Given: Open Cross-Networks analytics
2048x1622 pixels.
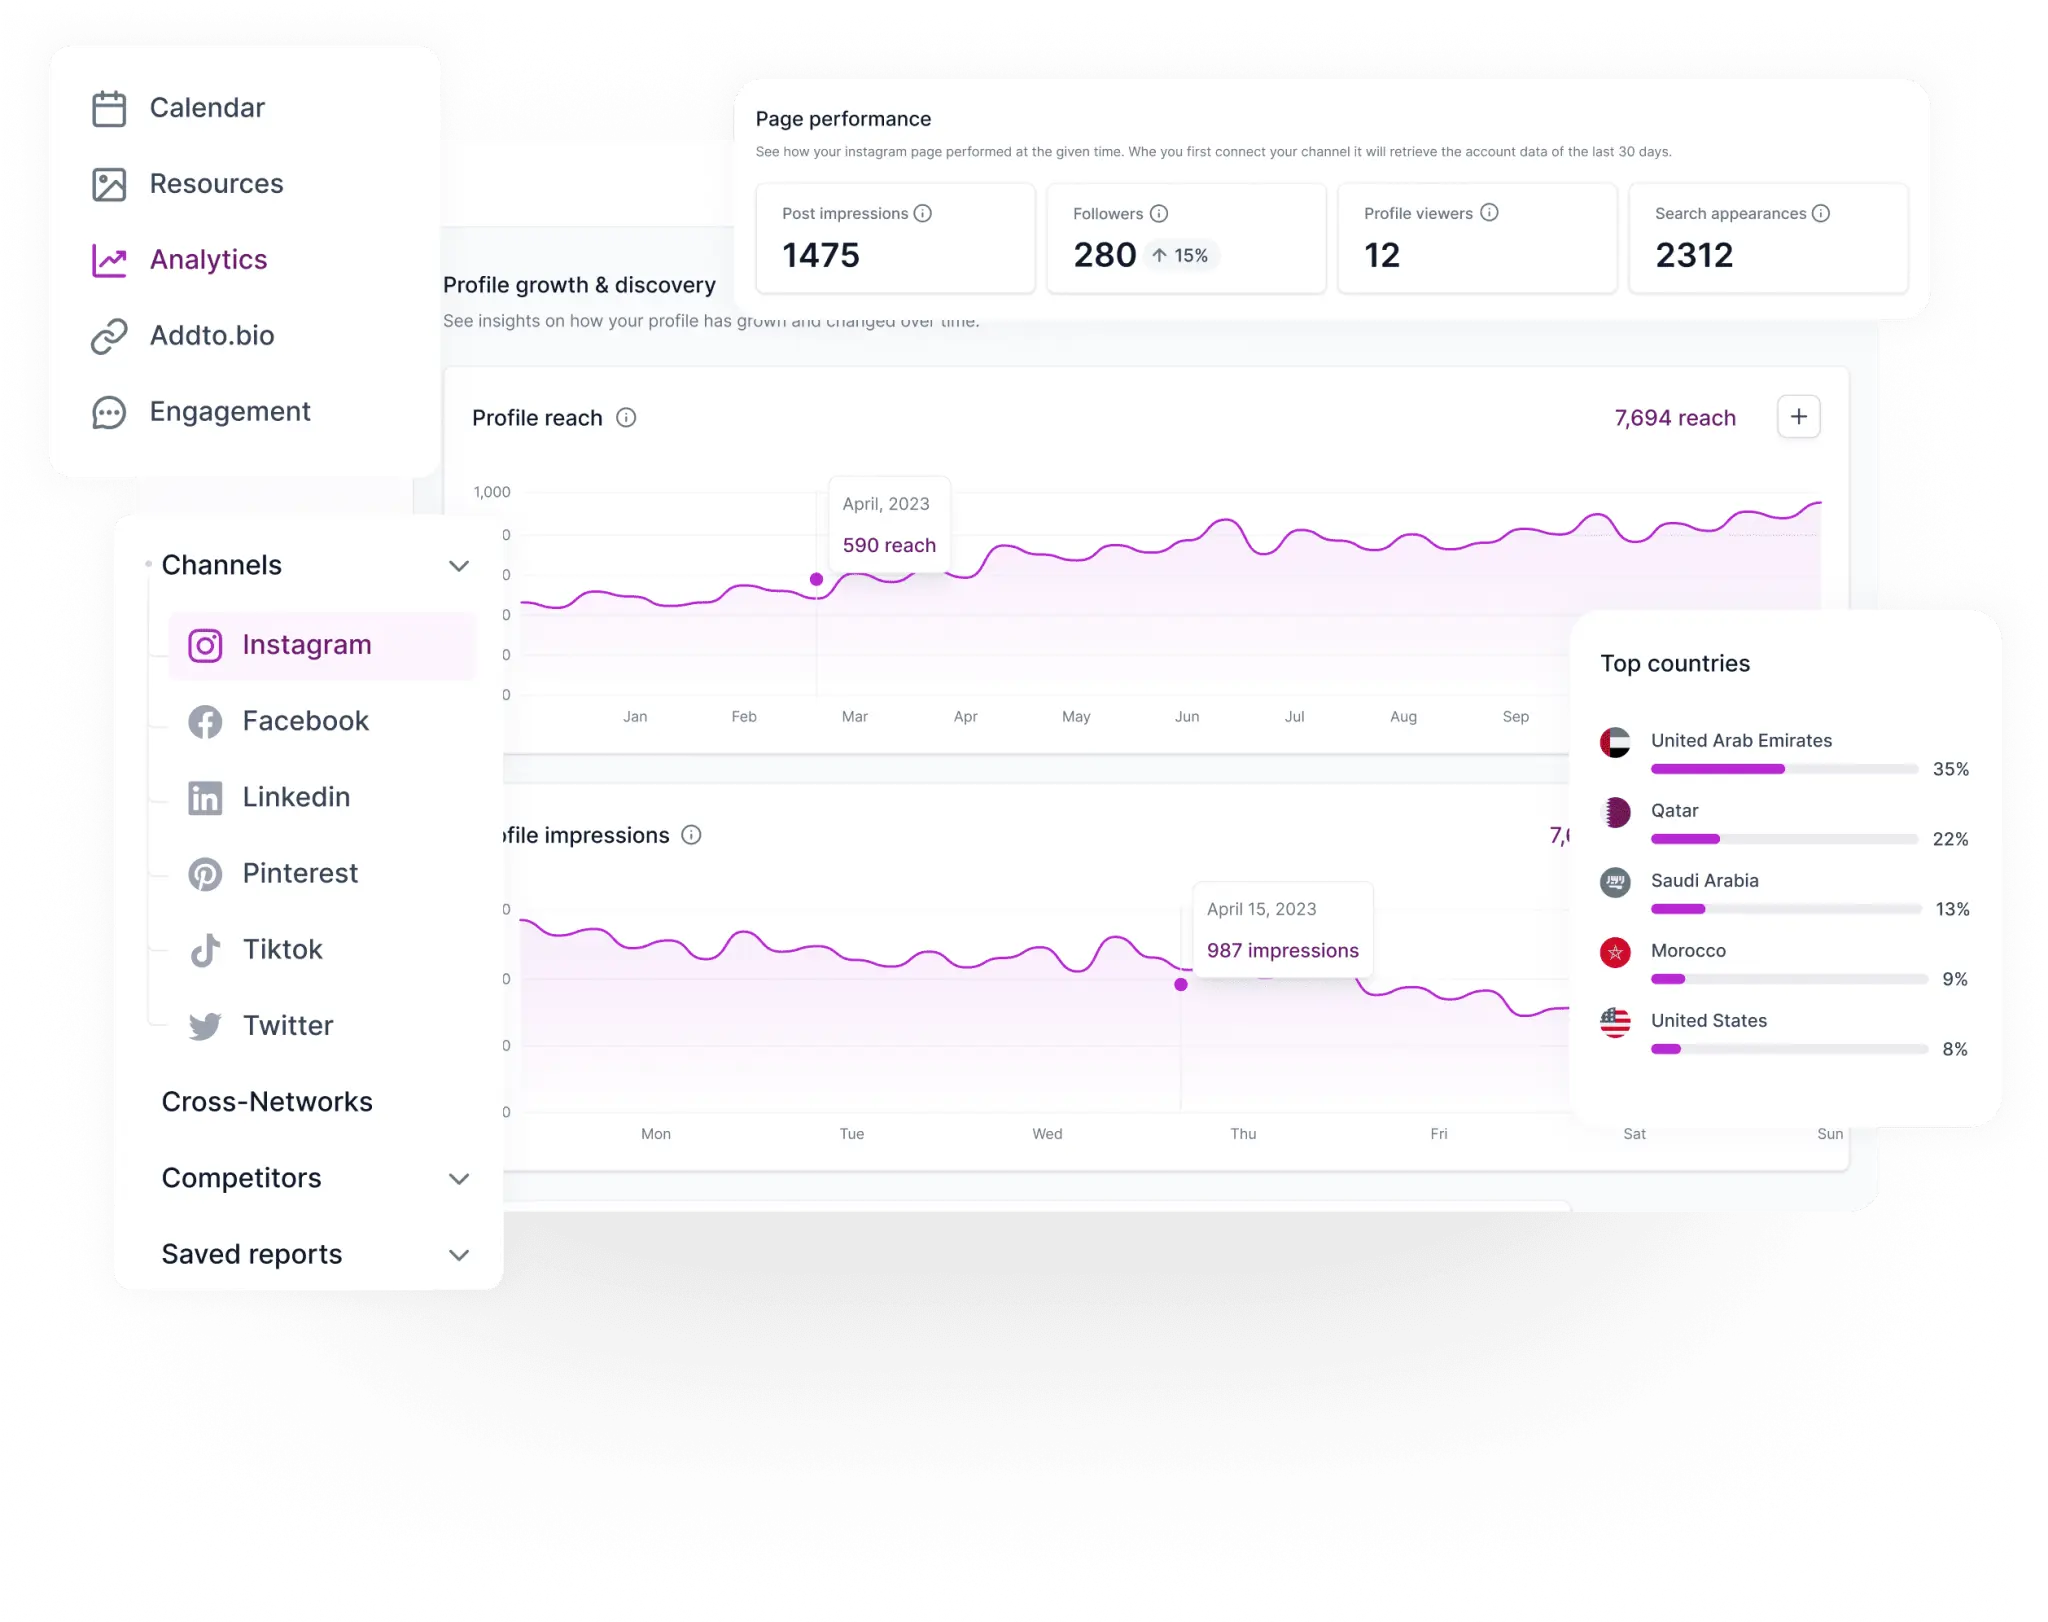Looking at the screenshot, I should click(x=267, y=1102).
